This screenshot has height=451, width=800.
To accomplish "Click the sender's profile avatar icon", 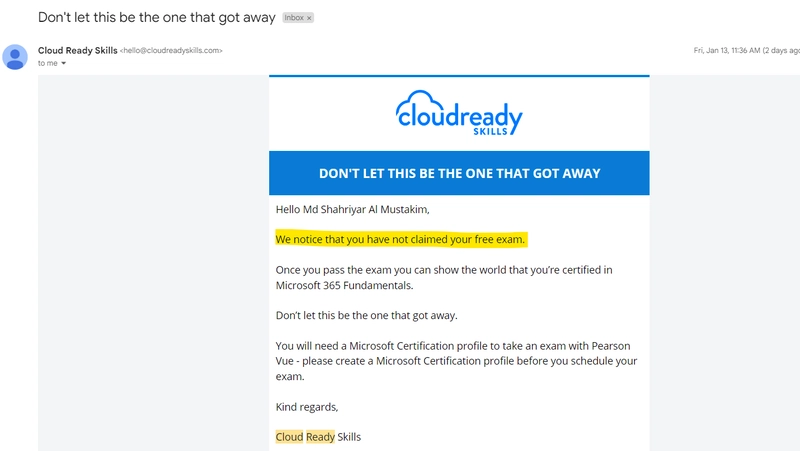I will pyautogui.click(x=15, y=56).
